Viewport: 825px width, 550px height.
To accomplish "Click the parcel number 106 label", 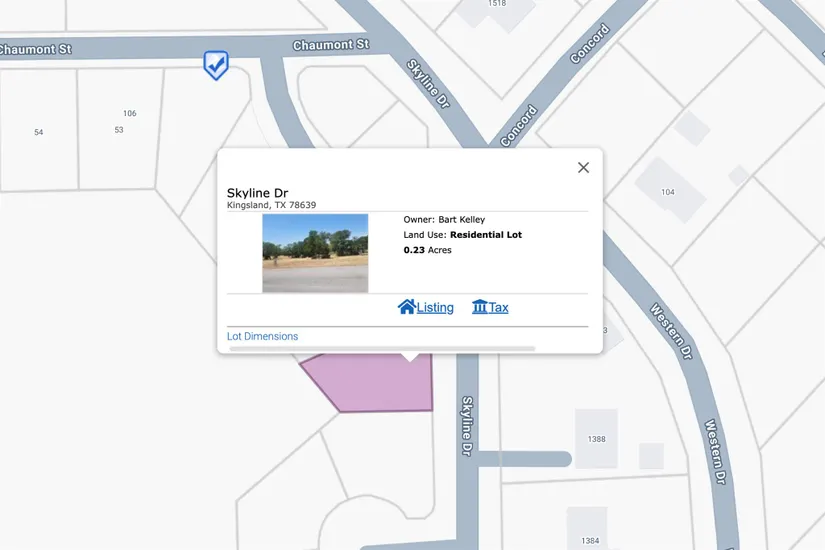I will pyautogui.click(x=130, y=113).
